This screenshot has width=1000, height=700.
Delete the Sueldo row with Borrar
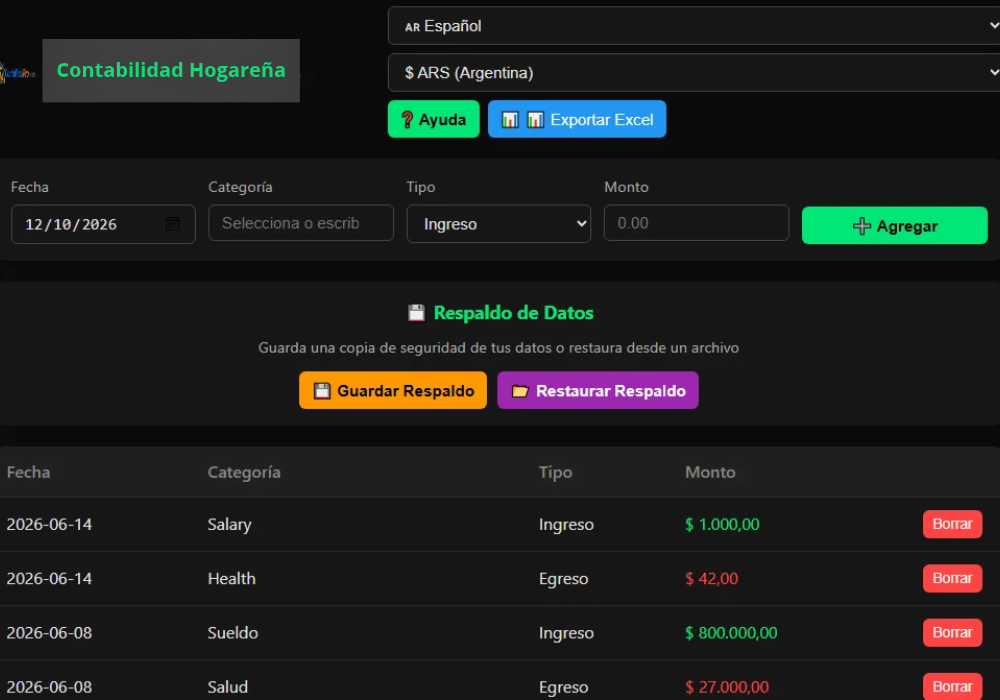pos(952,632)
